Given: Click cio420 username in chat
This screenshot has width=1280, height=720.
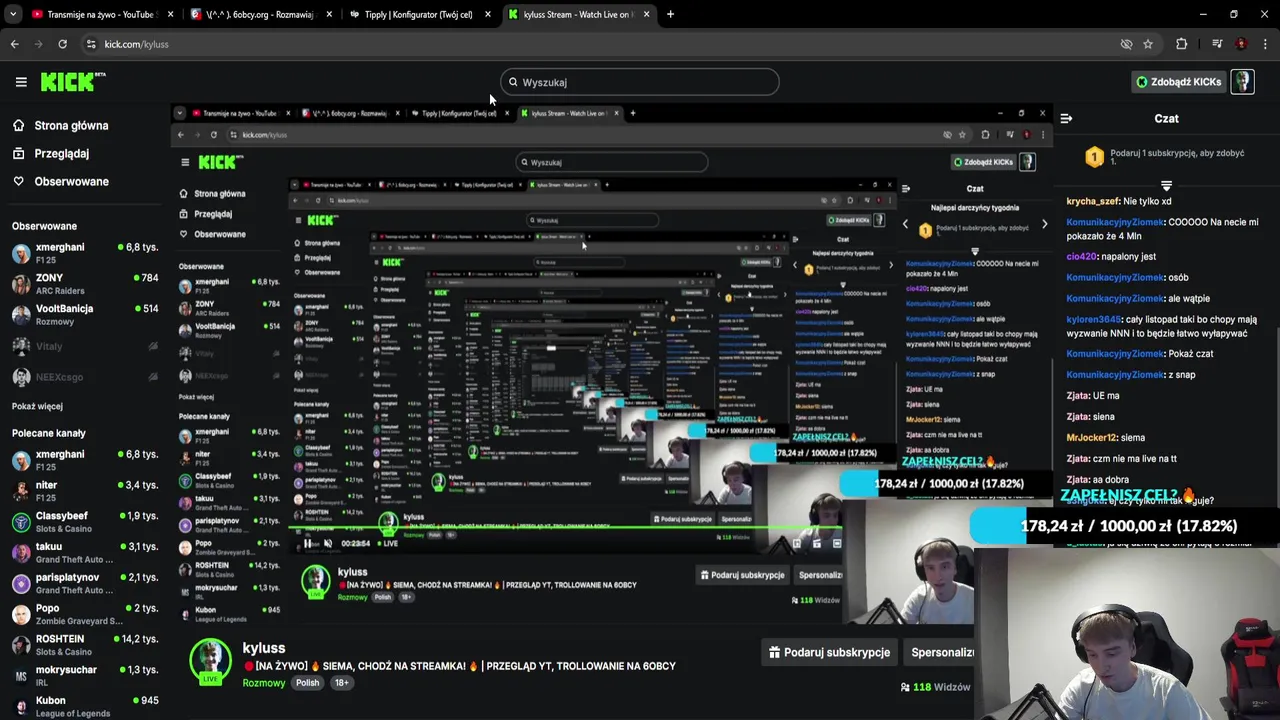Looking at the screenshot, I should click(x=1082, y=257).
